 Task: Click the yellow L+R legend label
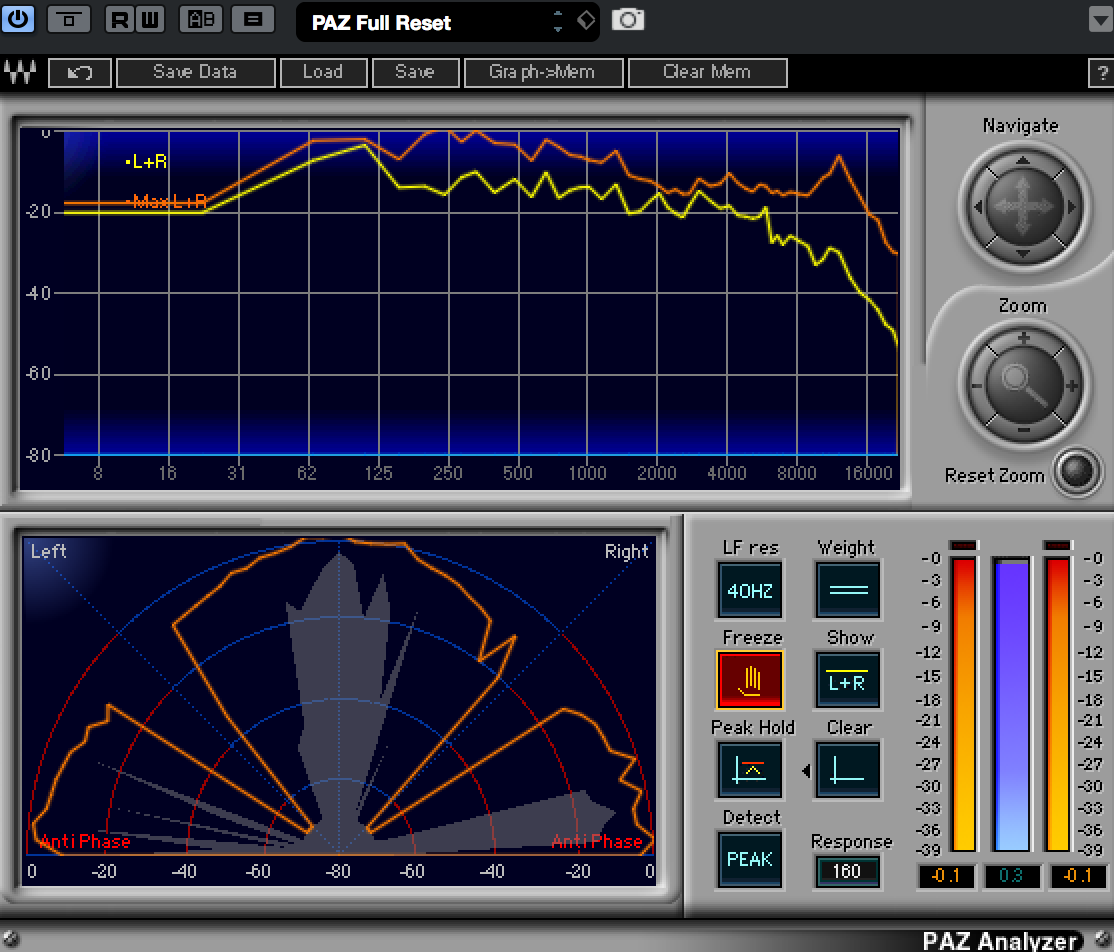point(146,162)
